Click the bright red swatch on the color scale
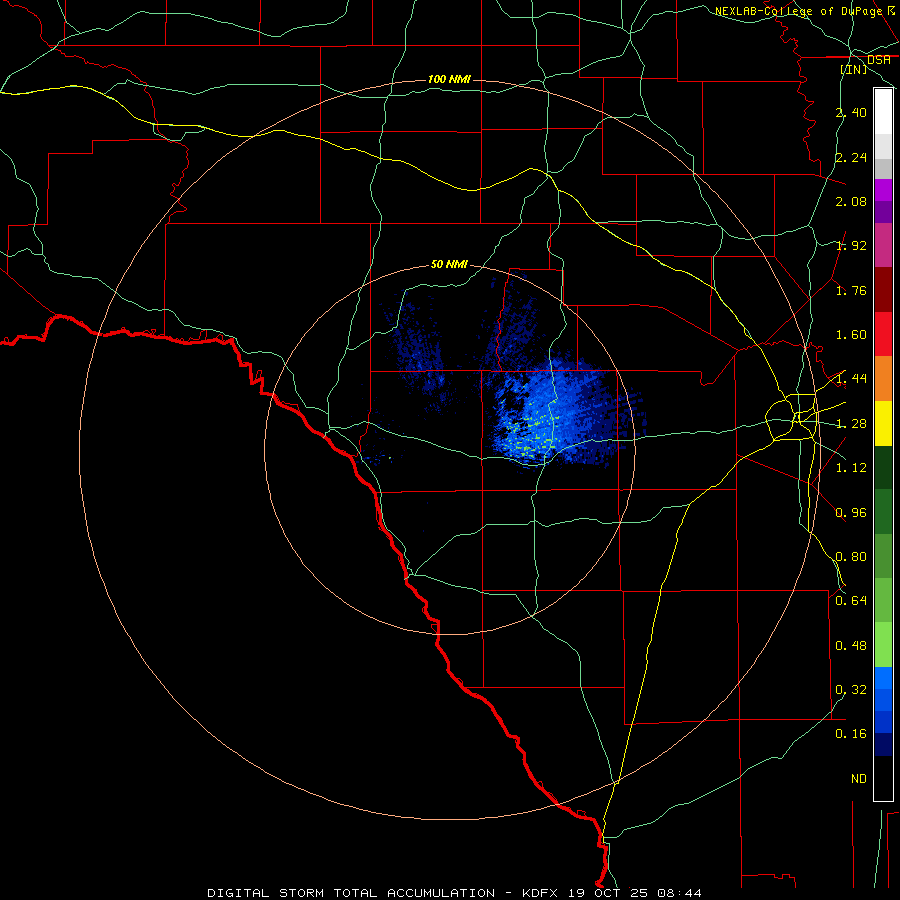 point(883,334)
